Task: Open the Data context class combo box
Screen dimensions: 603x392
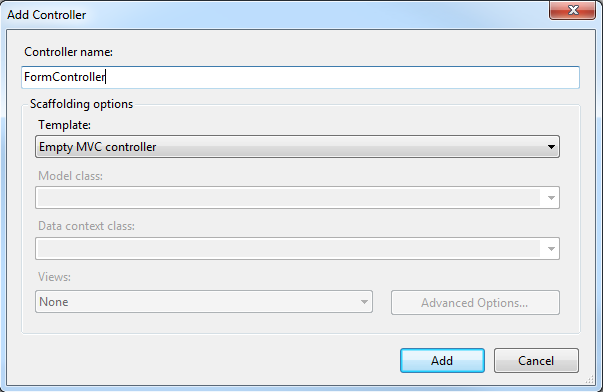Action: click(x=297, y=249)
